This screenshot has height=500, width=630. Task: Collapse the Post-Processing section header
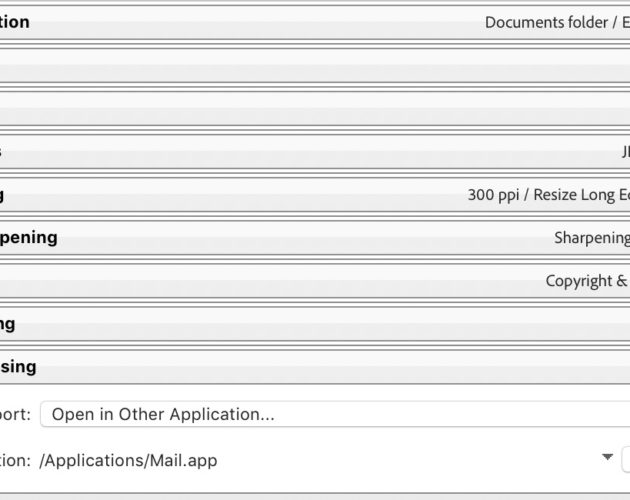point(315,367)
